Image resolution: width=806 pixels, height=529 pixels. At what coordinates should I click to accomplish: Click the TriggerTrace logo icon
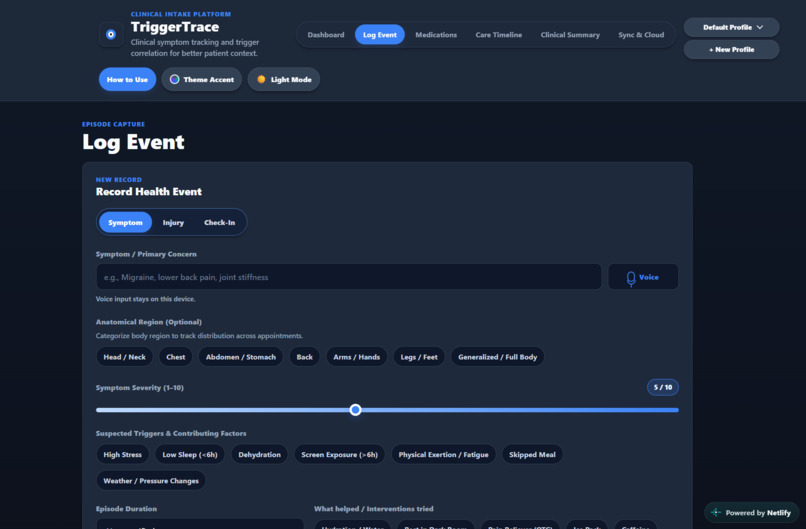pyautogui.click(x=111, y=34)
